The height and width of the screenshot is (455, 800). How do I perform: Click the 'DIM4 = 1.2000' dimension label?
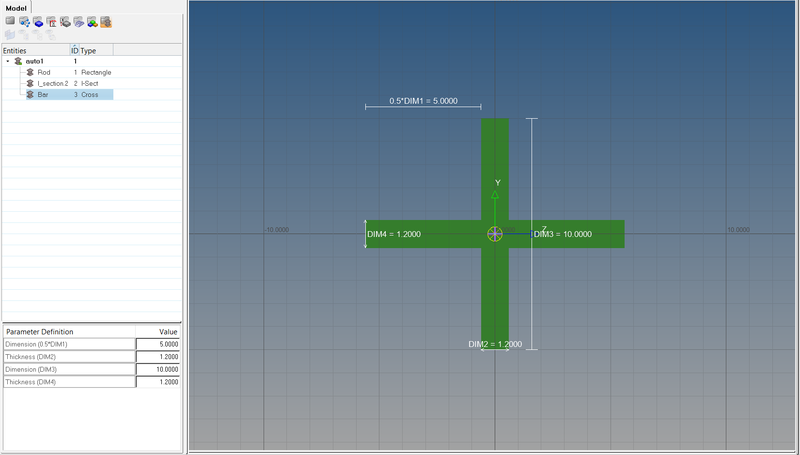pyautogui.click(x=394, y=234)
